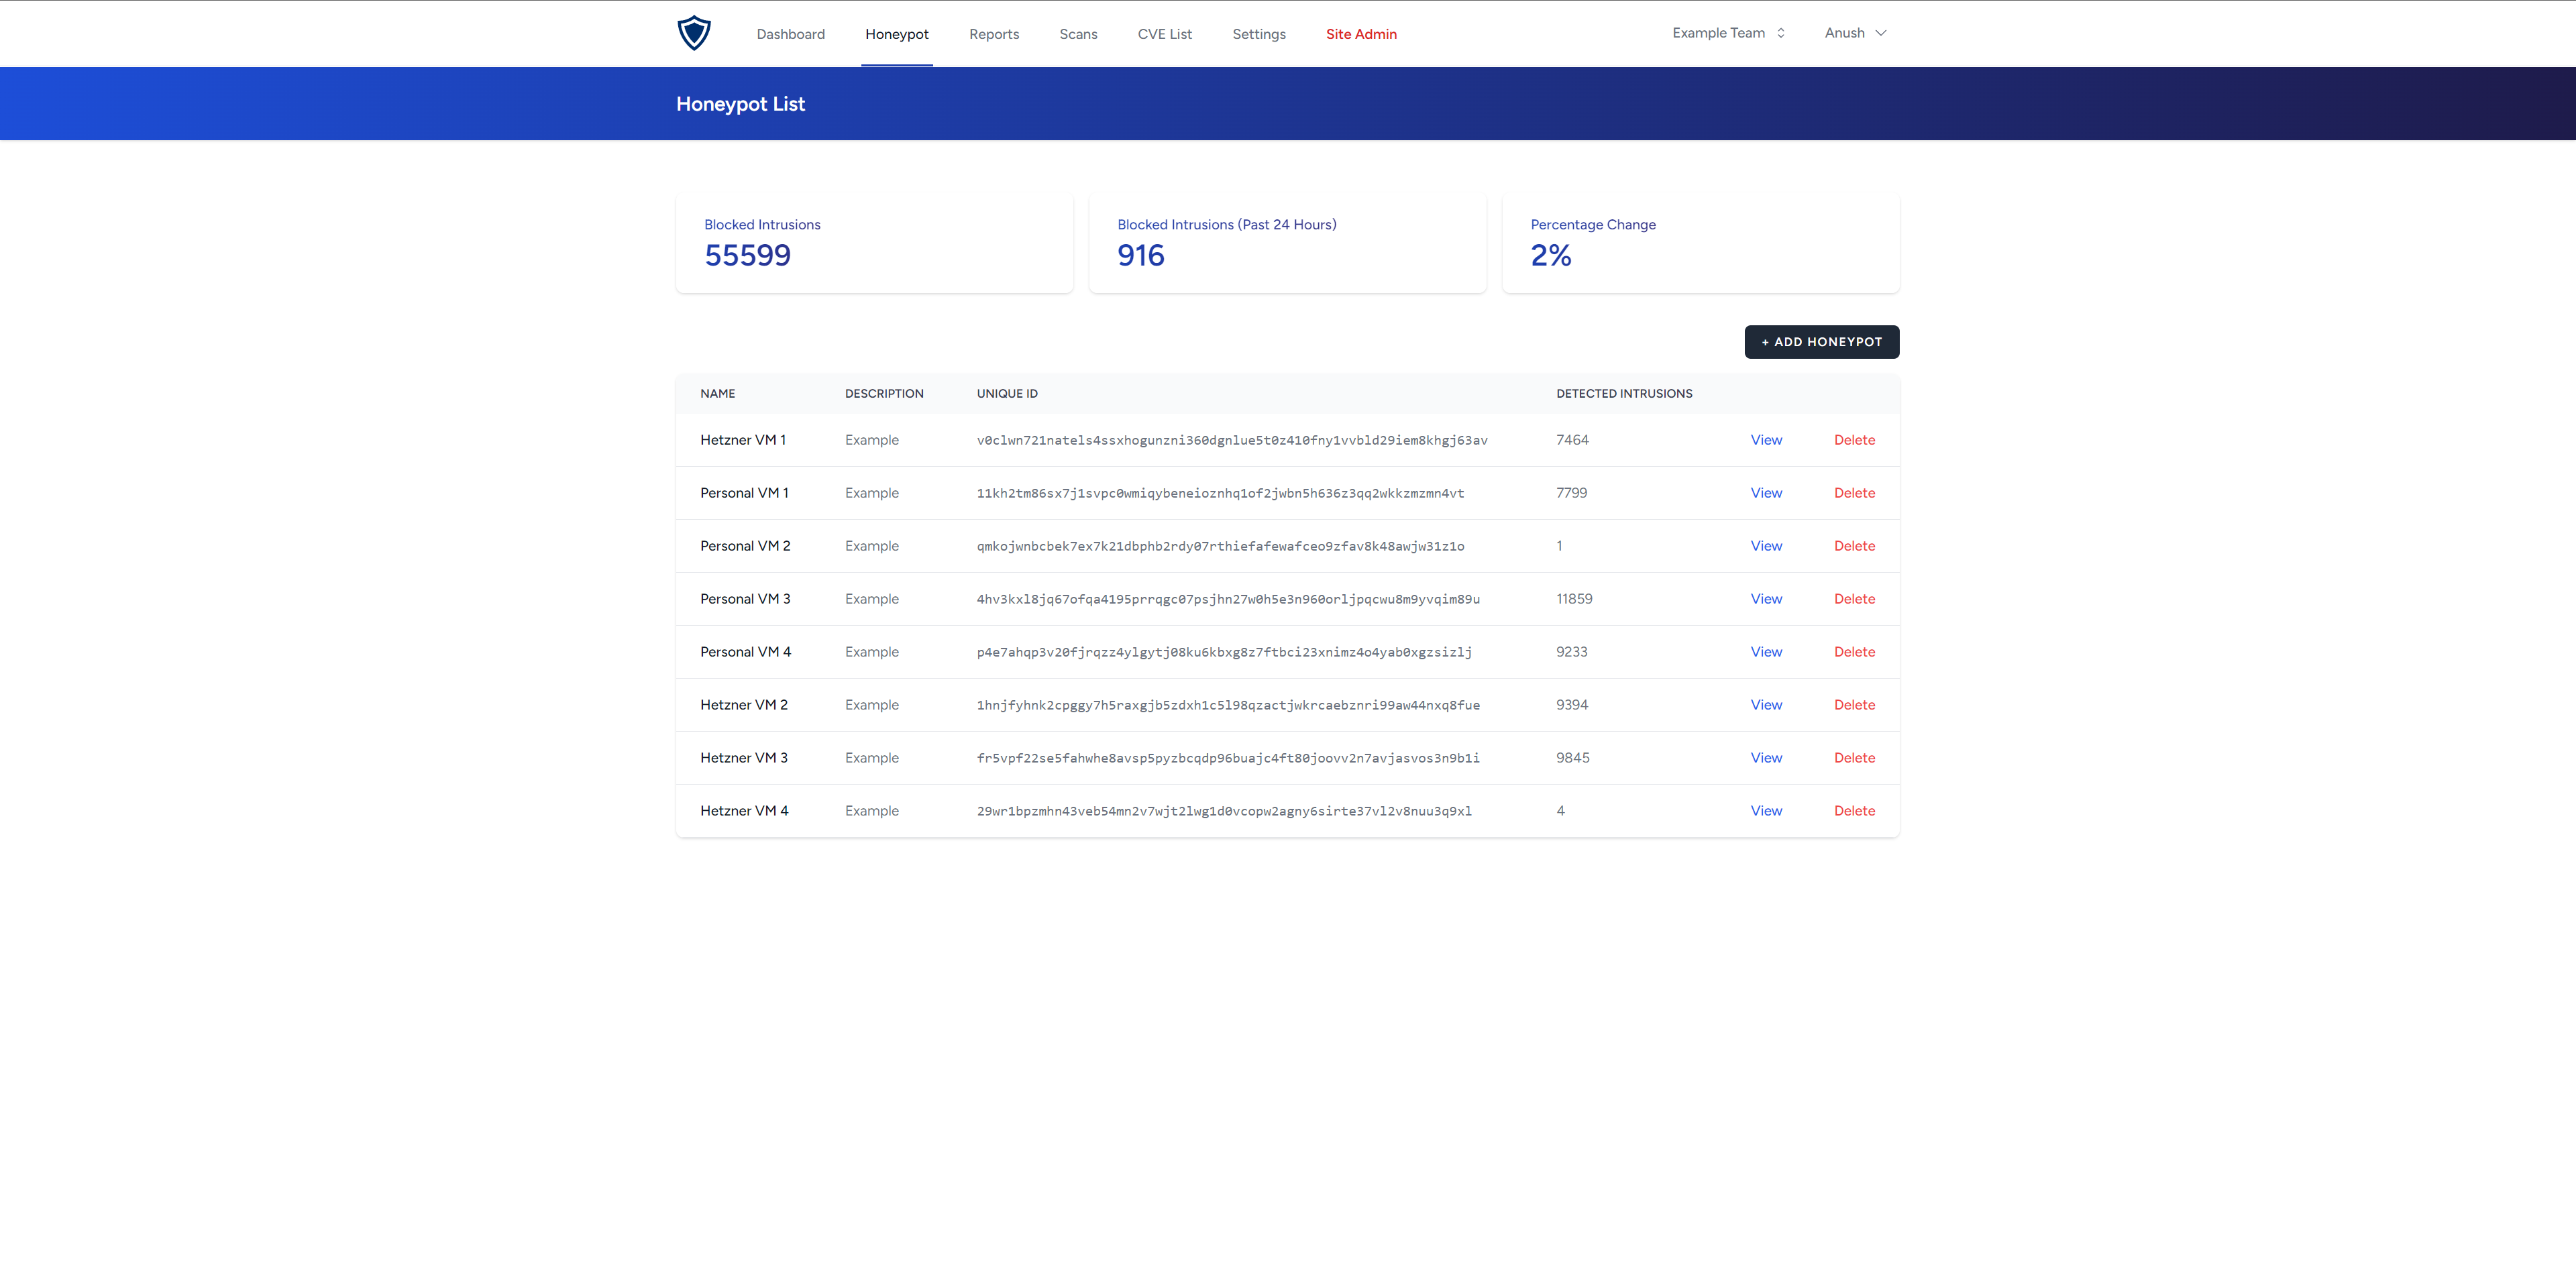Image resolution: width=2576 pixels, height=1287 pixels.
Task: Click the unique ID starting with fr5vpf22se
Action: 1228,759
